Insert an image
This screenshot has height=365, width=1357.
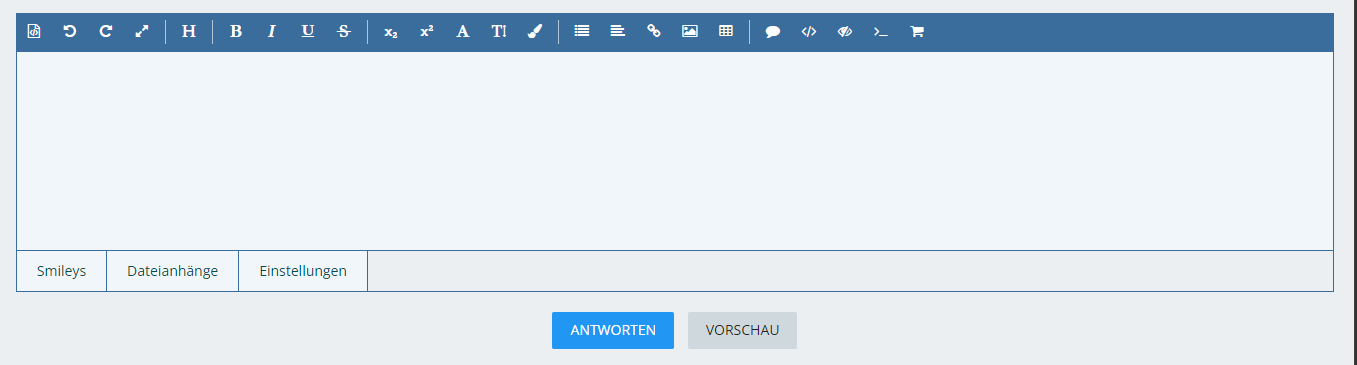(x=690, y=31)
